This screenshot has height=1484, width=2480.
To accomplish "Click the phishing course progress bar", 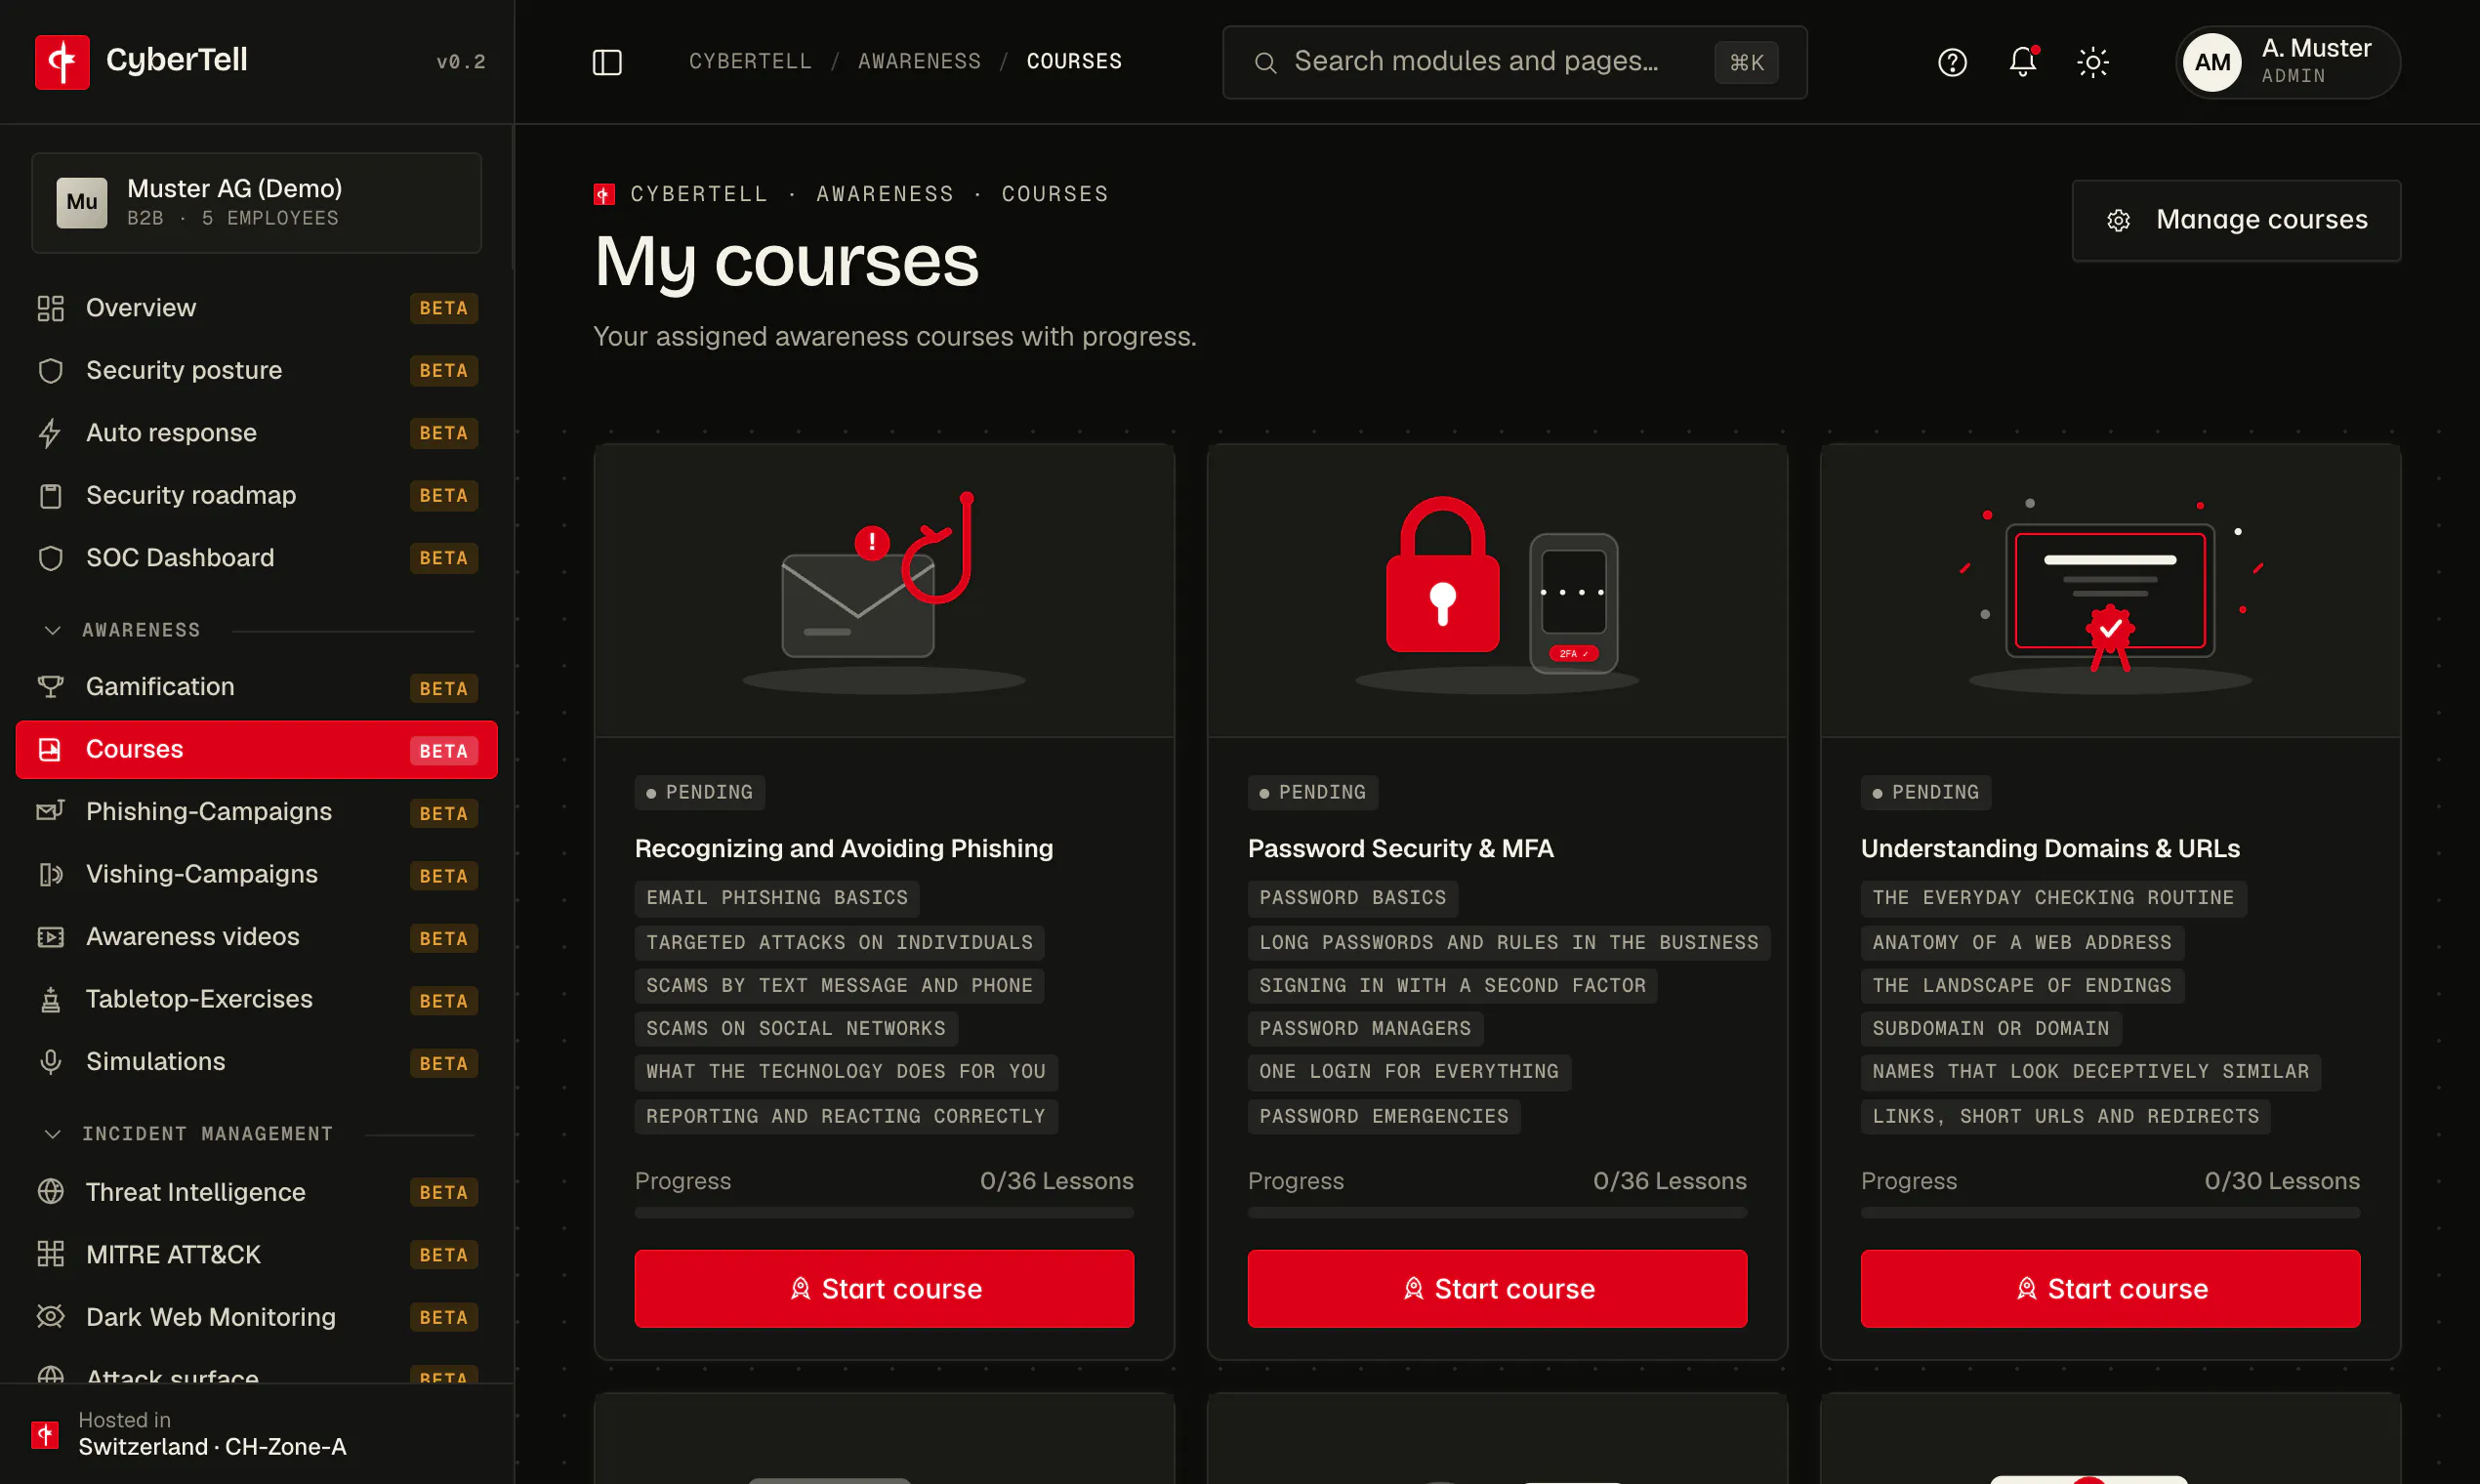I will click(884, 1213).
